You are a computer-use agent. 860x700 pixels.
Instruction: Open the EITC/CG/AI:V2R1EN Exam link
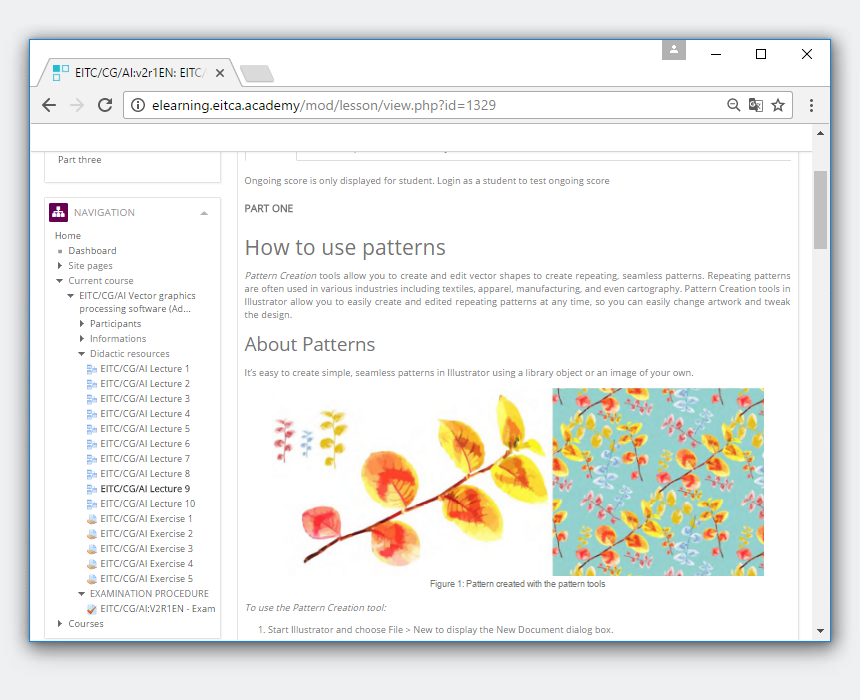click(157, 609)
